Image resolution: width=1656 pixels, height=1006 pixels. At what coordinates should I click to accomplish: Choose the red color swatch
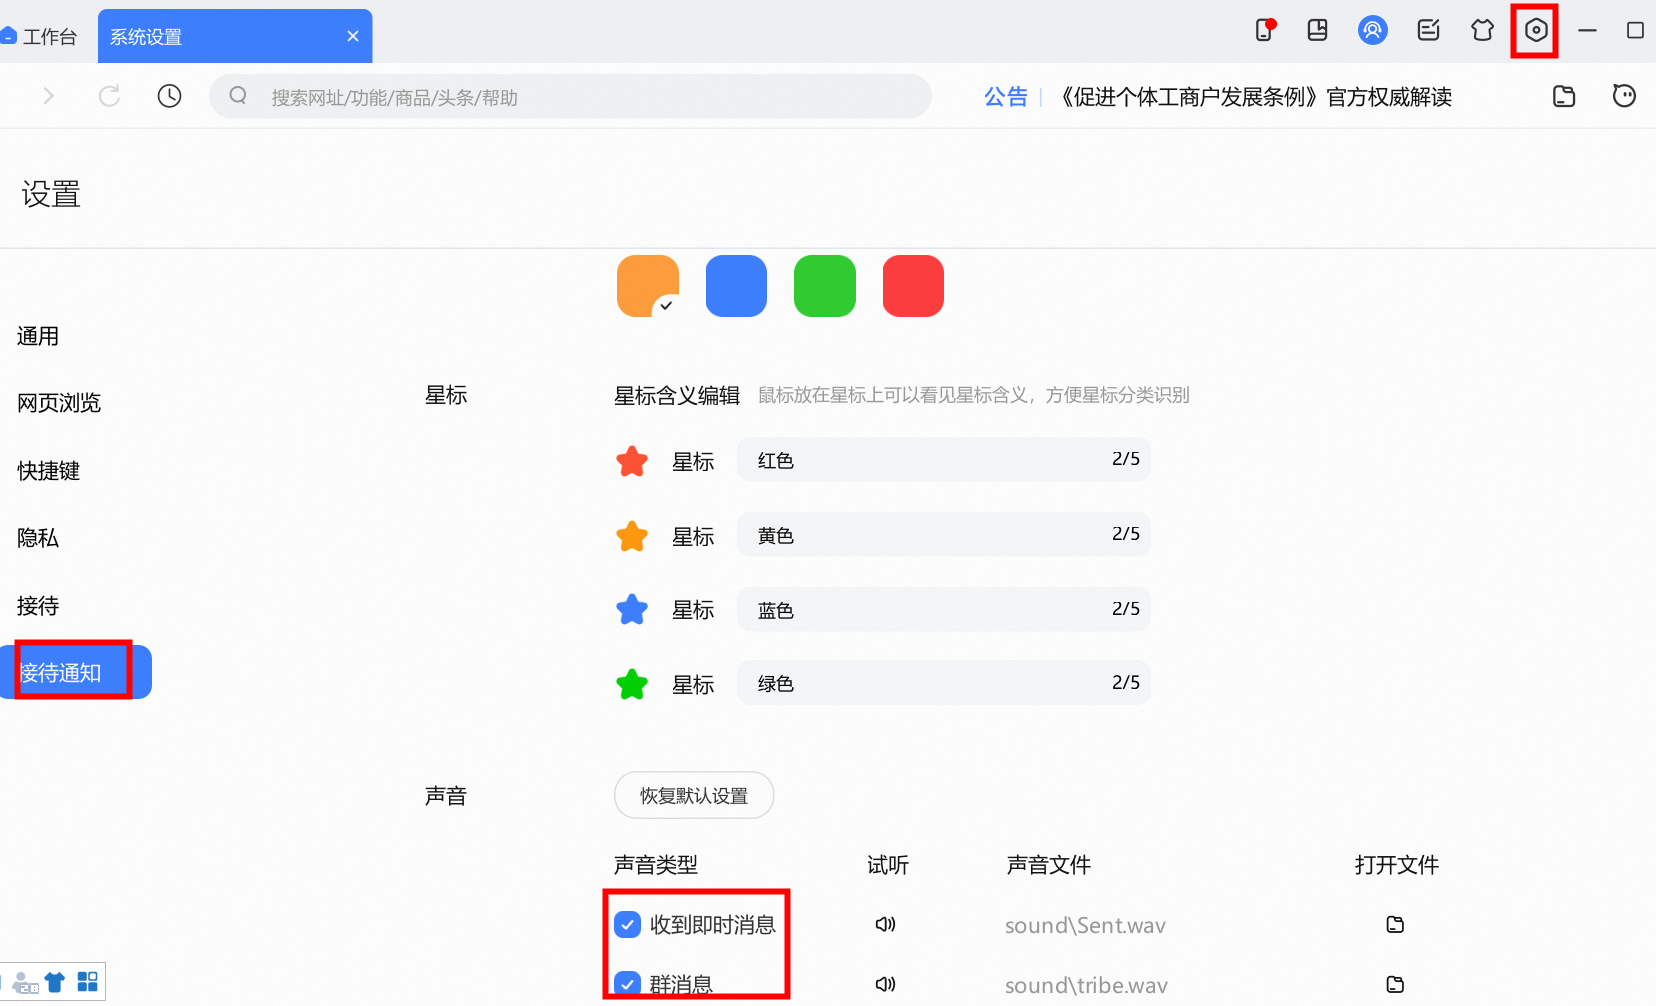[x=913, y=286]
